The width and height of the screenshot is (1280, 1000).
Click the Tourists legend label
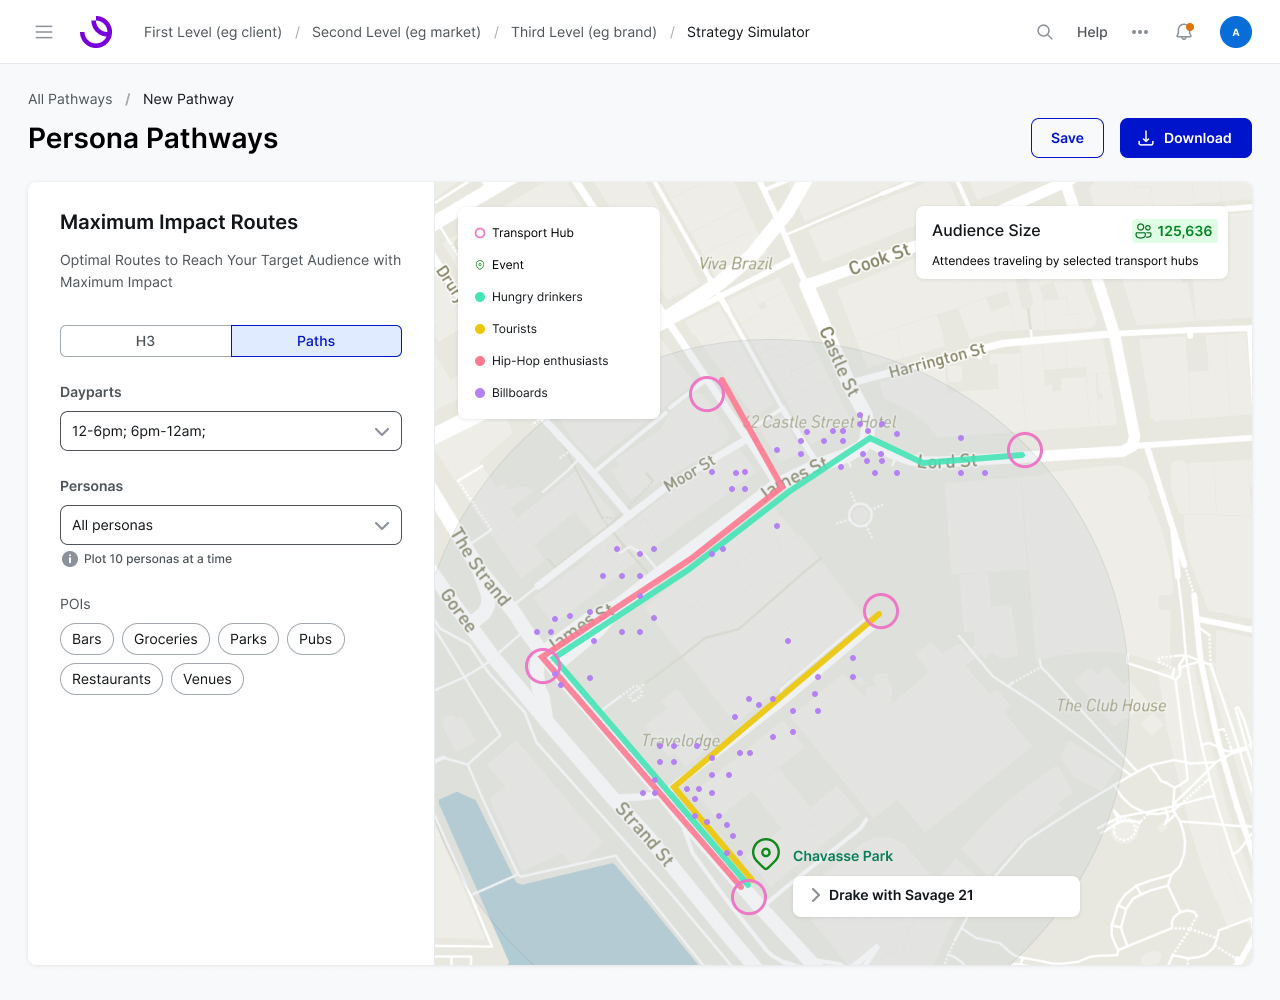tap(514, 329)
